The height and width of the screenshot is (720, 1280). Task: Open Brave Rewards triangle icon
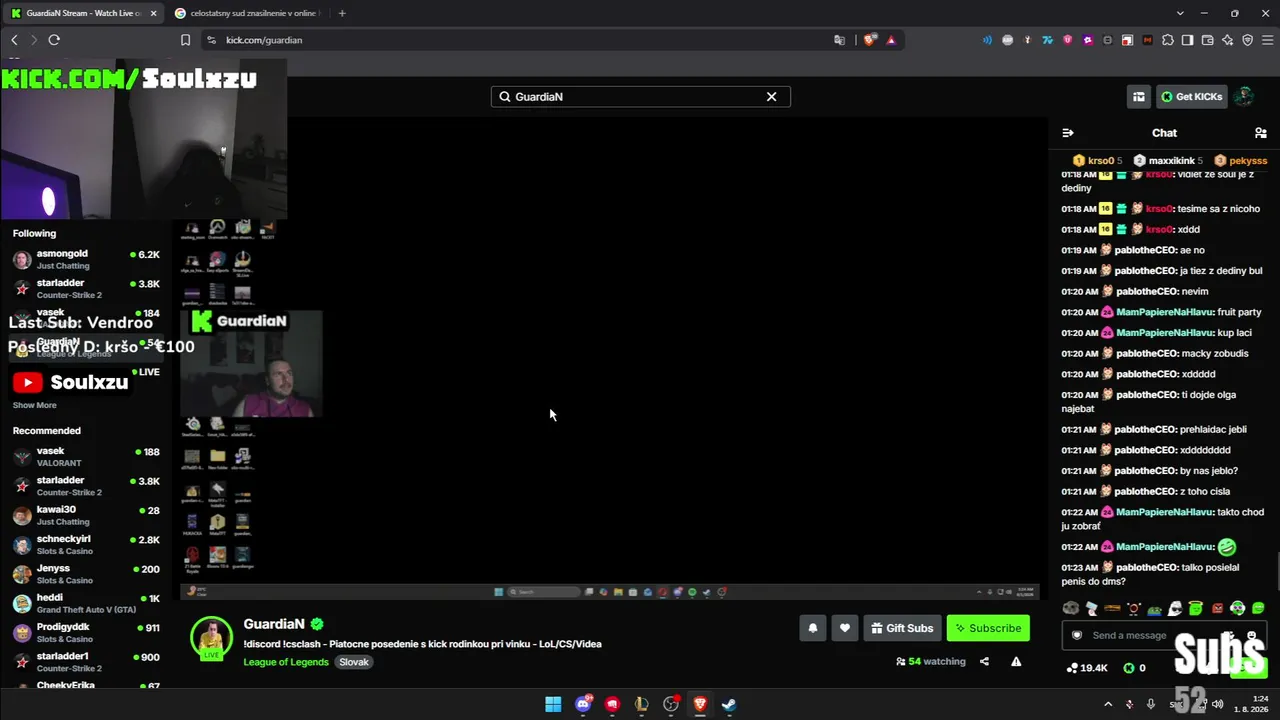click(x=891, y=40)
